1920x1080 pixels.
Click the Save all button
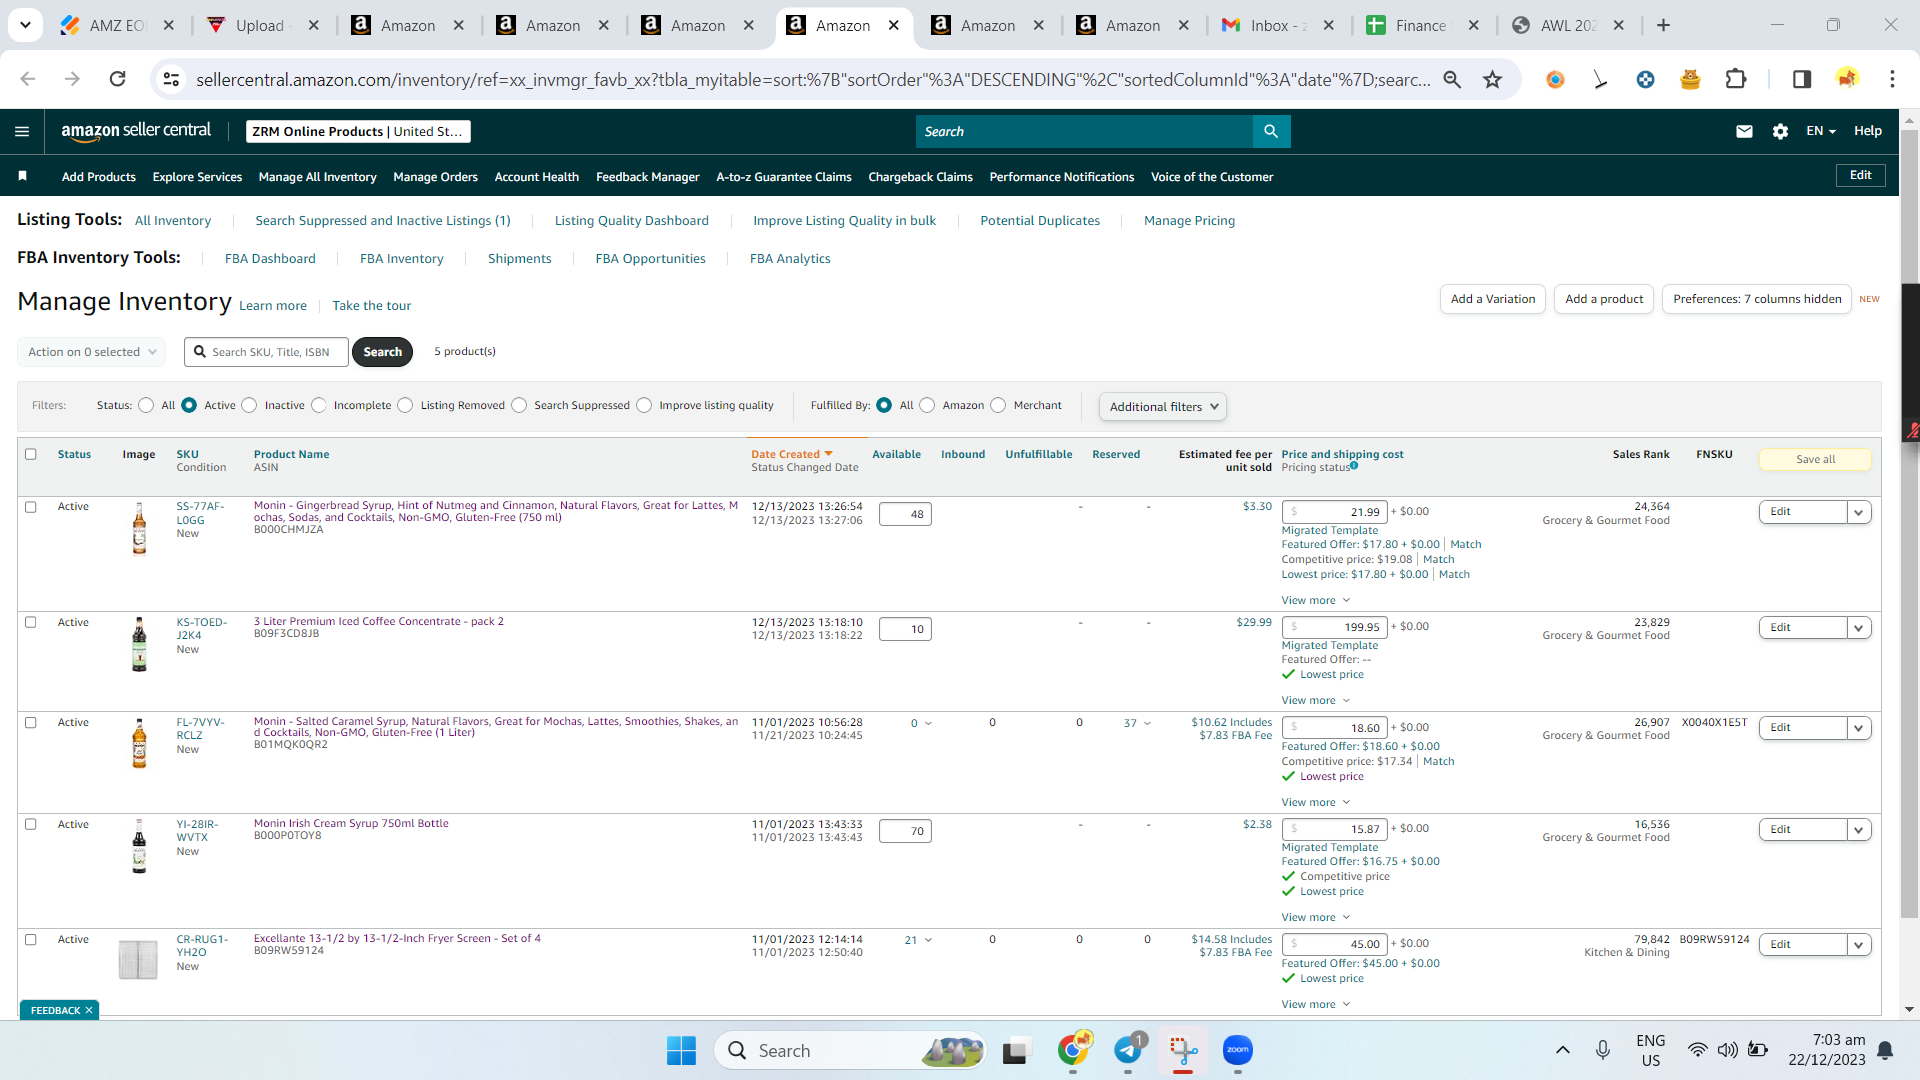pyautogui.click(x=1815, y=459)
